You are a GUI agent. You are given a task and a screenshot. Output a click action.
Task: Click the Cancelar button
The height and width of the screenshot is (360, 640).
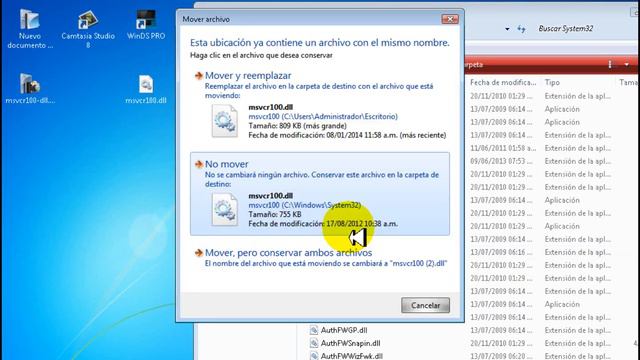click(x=425, y=305)
